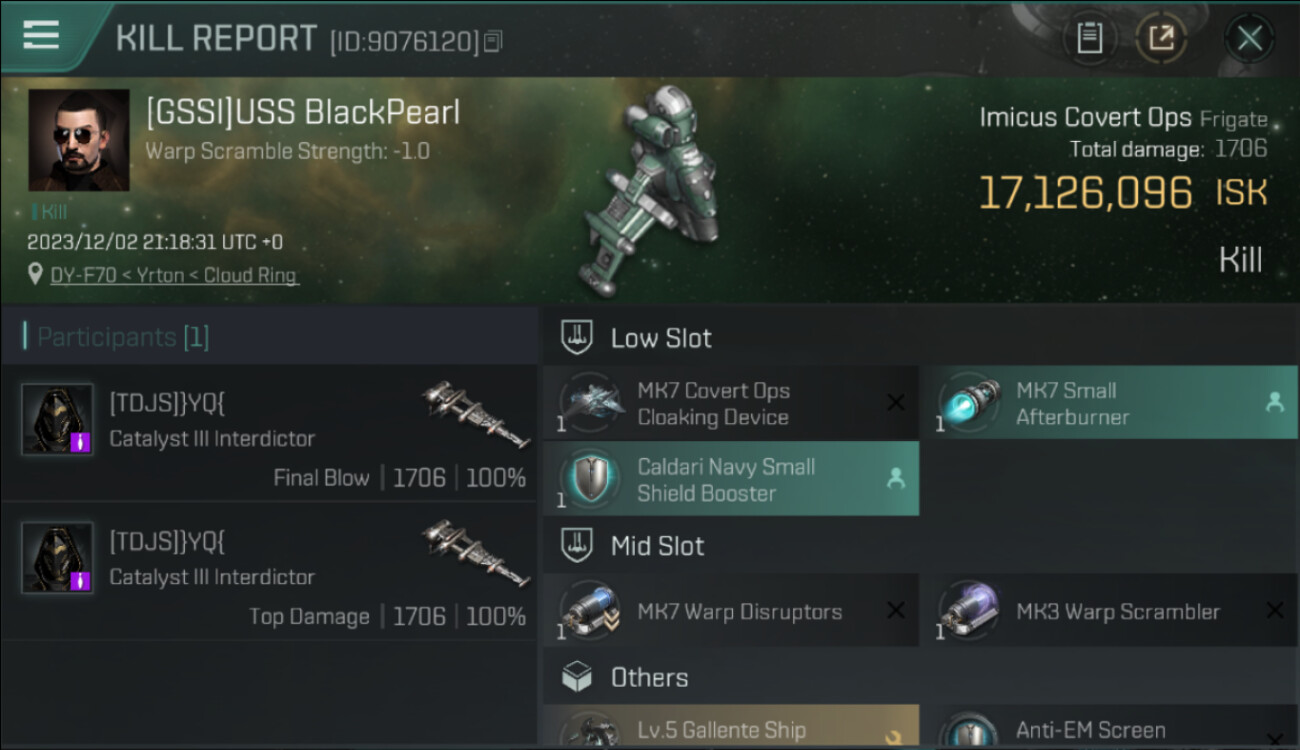Open USS BlackPearl pilot portrait
Viewport: 1300px width, 750px height.
pyautogui.click(x=78, y=140)
